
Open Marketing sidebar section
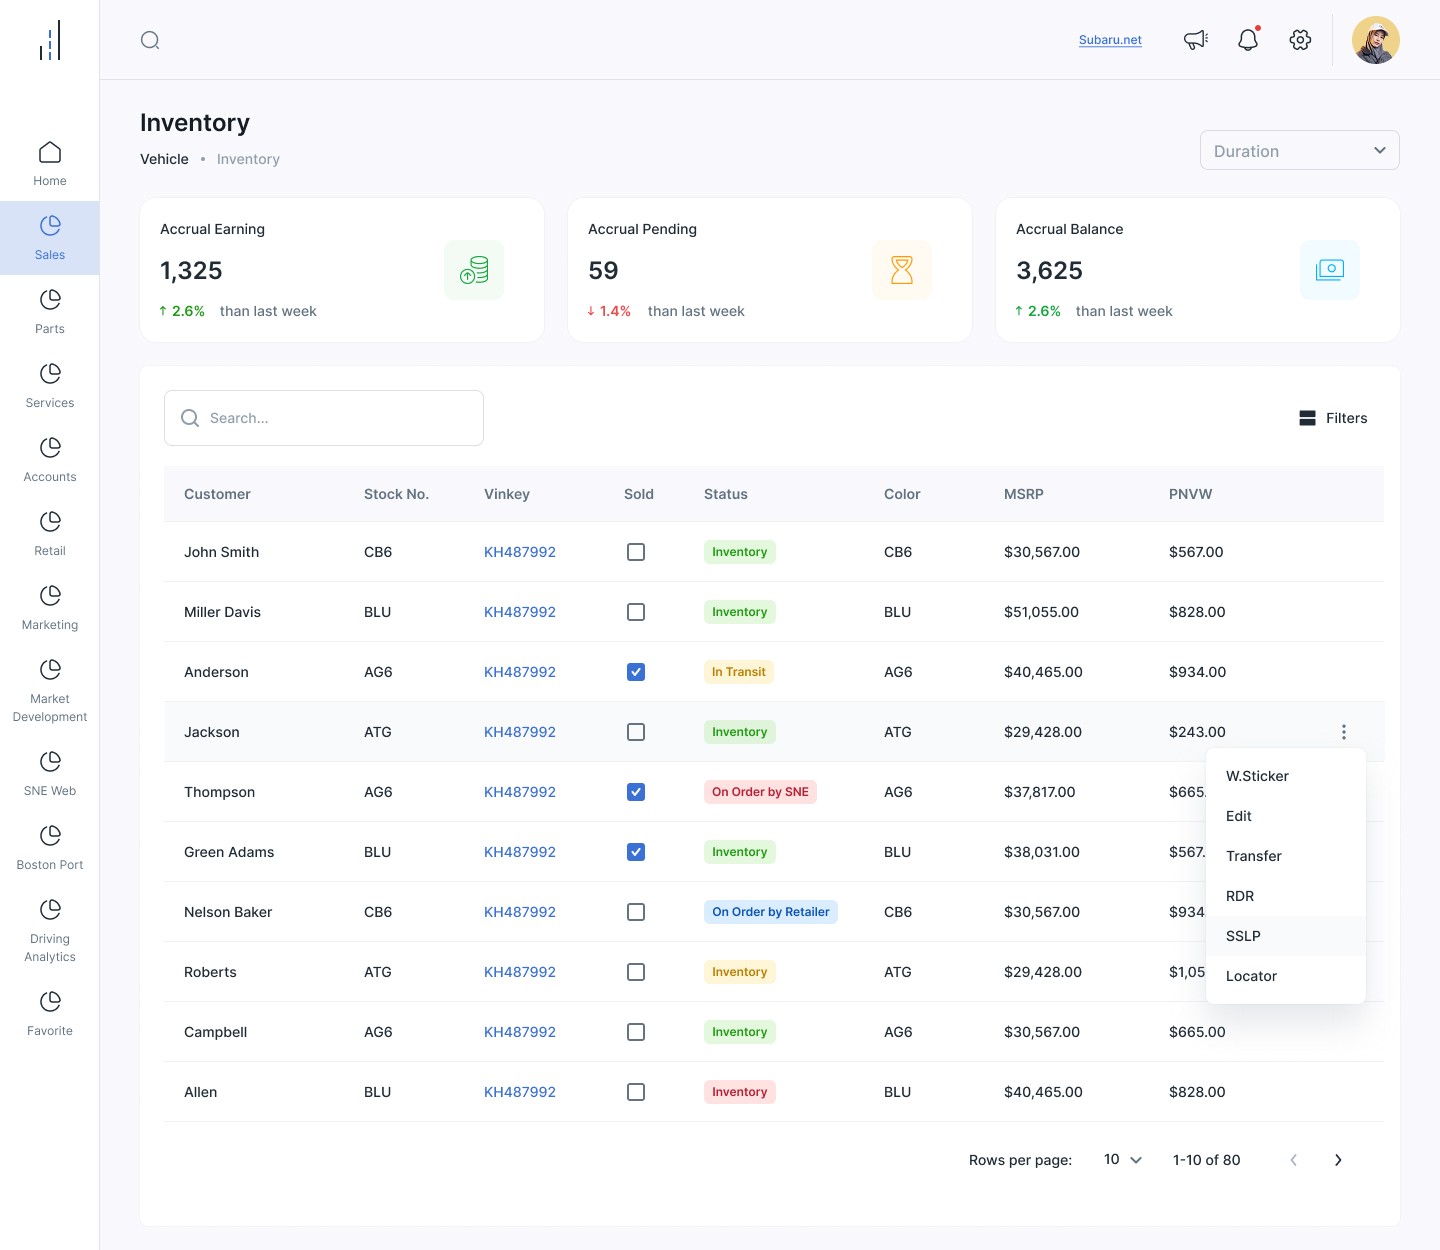pyautogui.click(x=50, y=608)
